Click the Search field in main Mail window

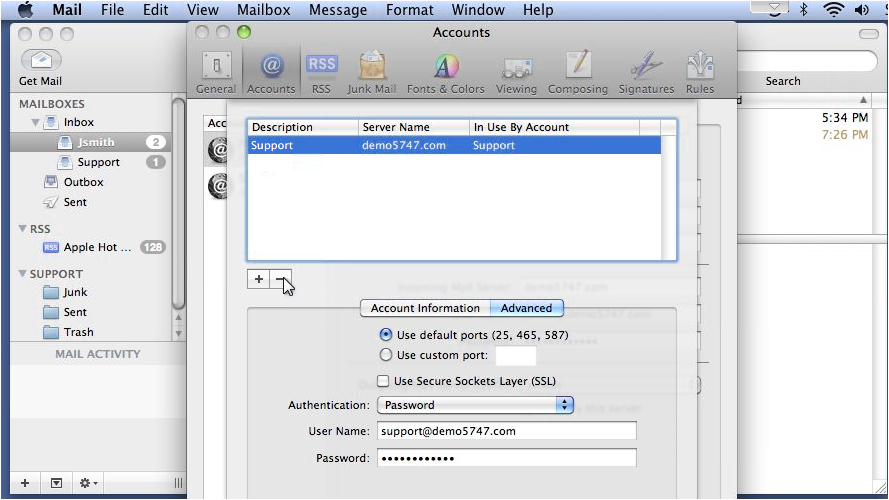pos(806,61)
